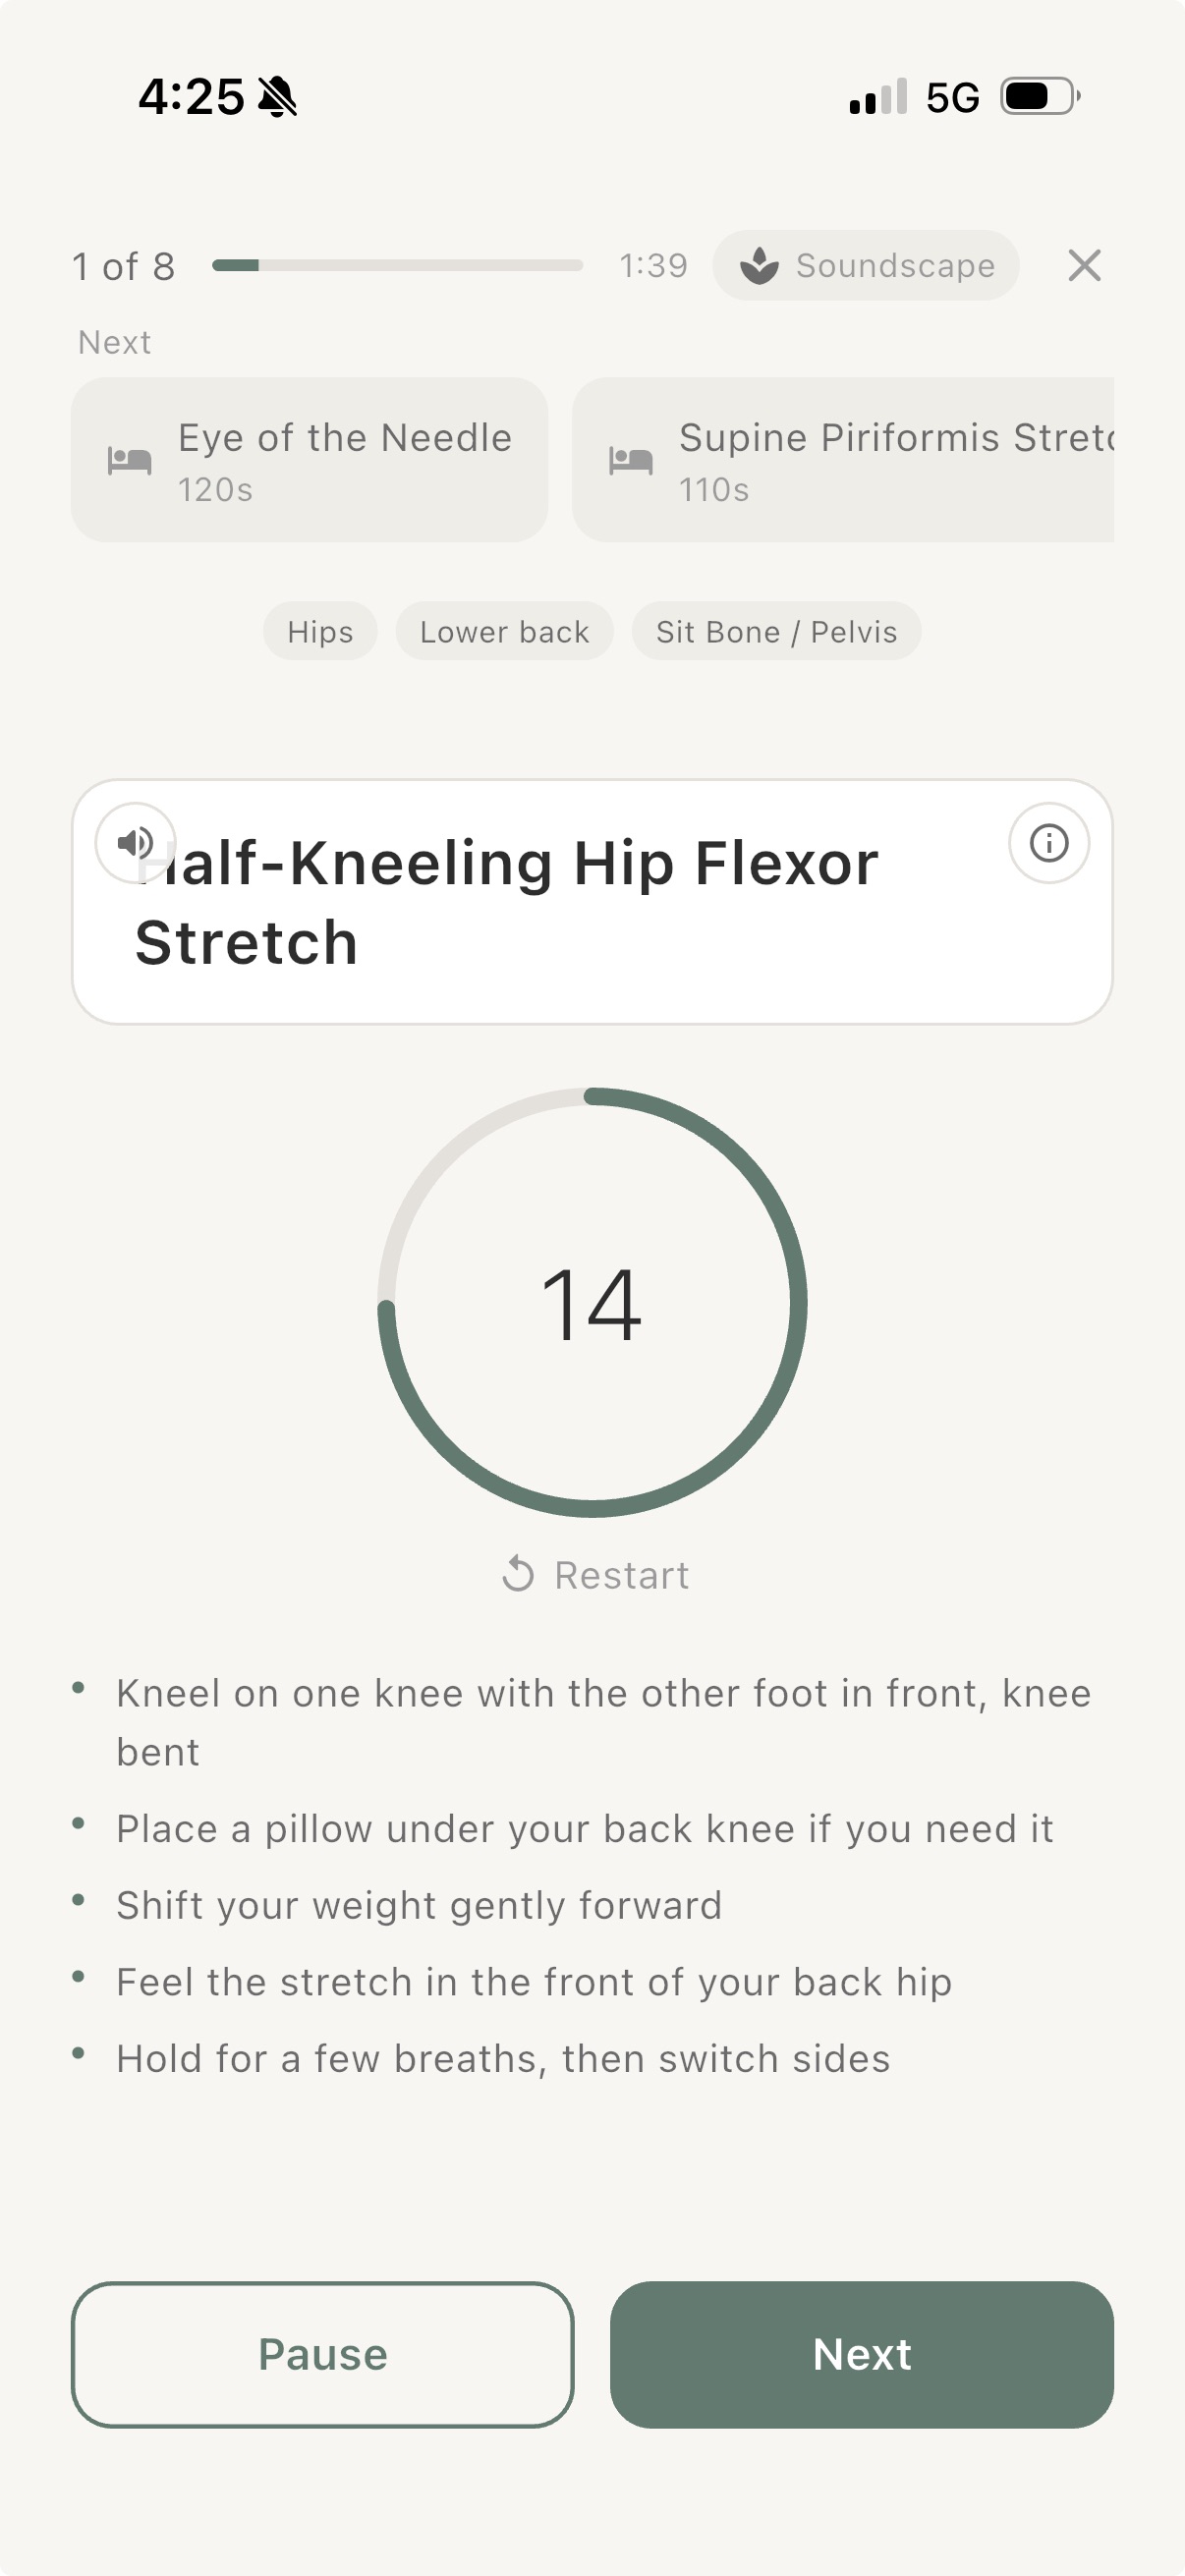The height and width of the screenshot is (2576, 1185).
Task: Pause the stretch timer
Action: point(322,2354)
